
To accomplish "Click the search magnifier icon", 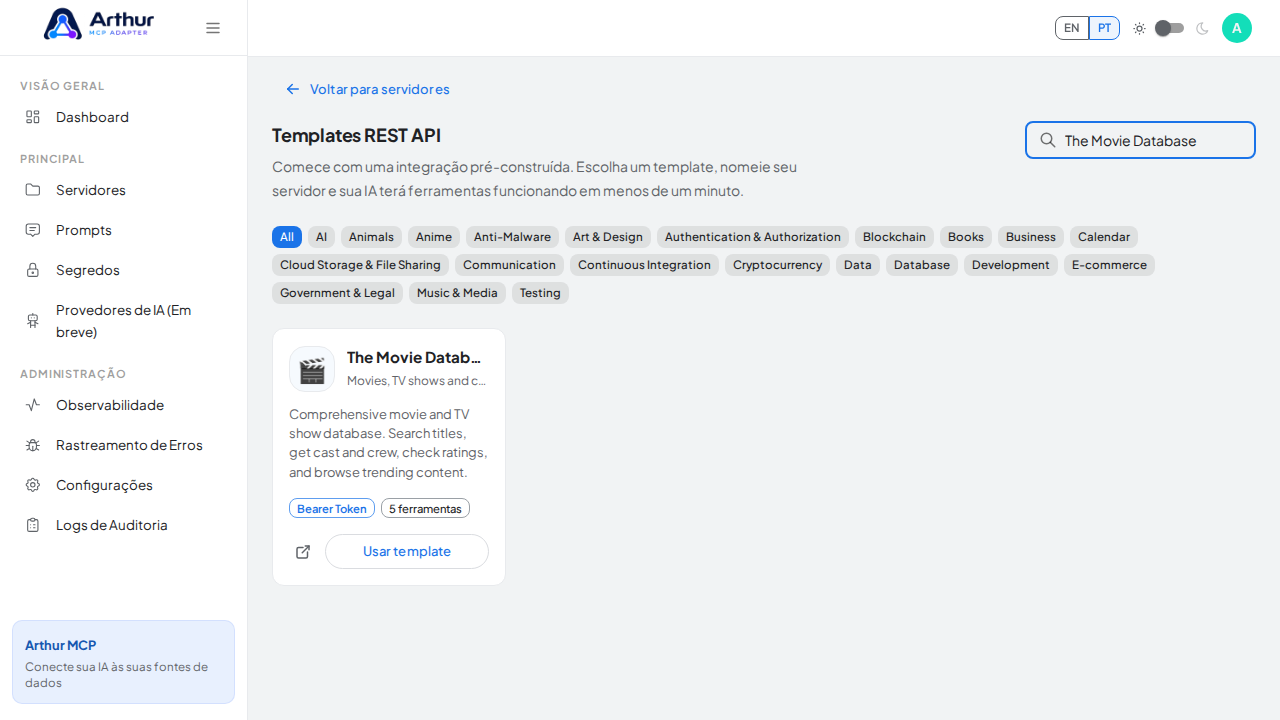I will click(1048, 140).
